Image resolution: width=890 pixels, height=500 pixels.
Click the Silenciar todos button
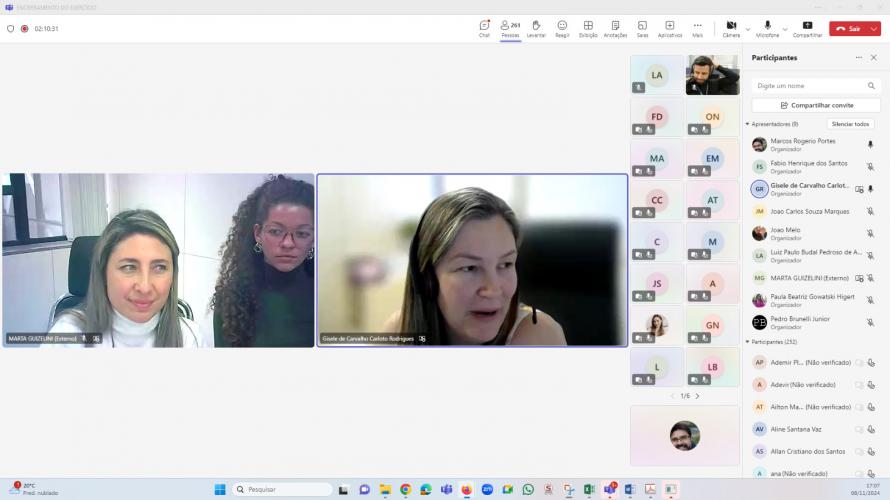pyautogui.click(x=850, y=124)
